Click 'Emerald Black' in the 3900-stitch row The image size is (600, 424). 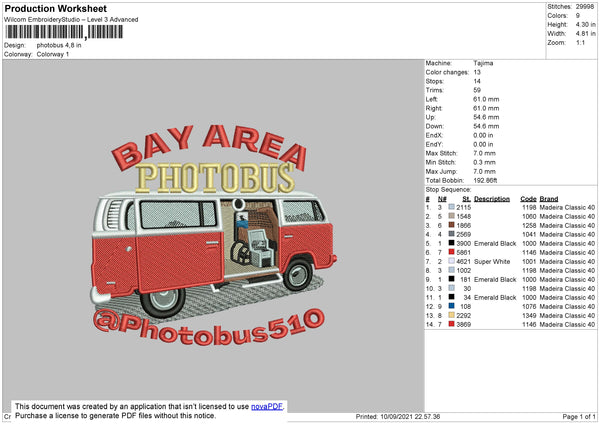point(495,243)
